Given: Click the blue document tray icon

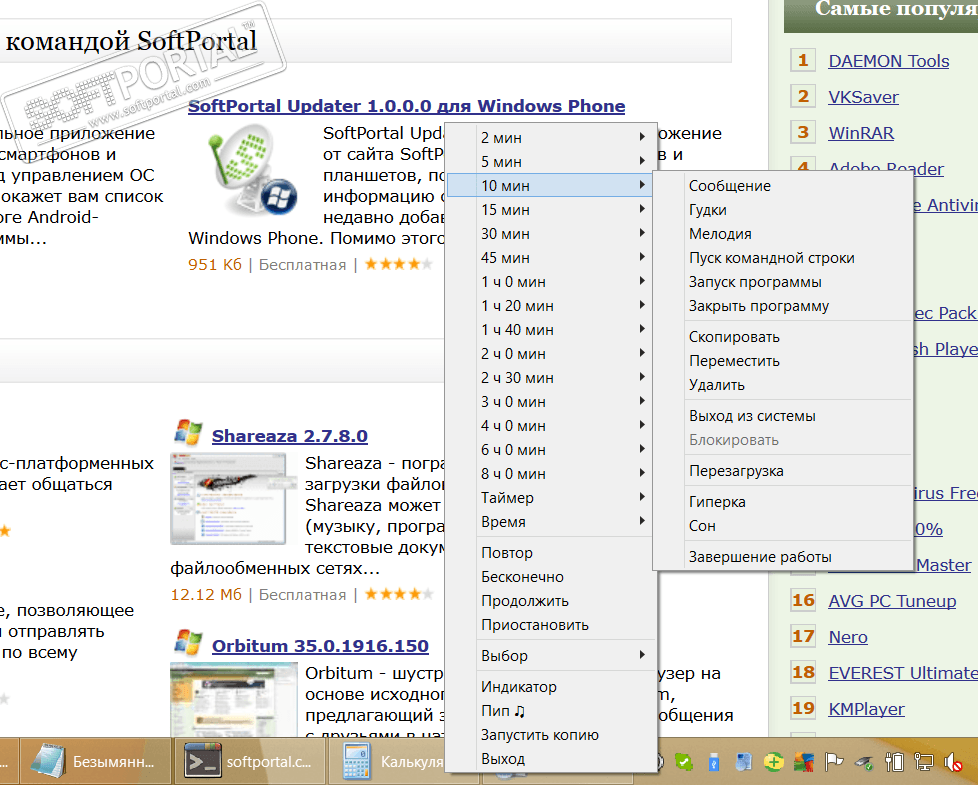Looking at the screenshot, I should (x=743, y=761).
